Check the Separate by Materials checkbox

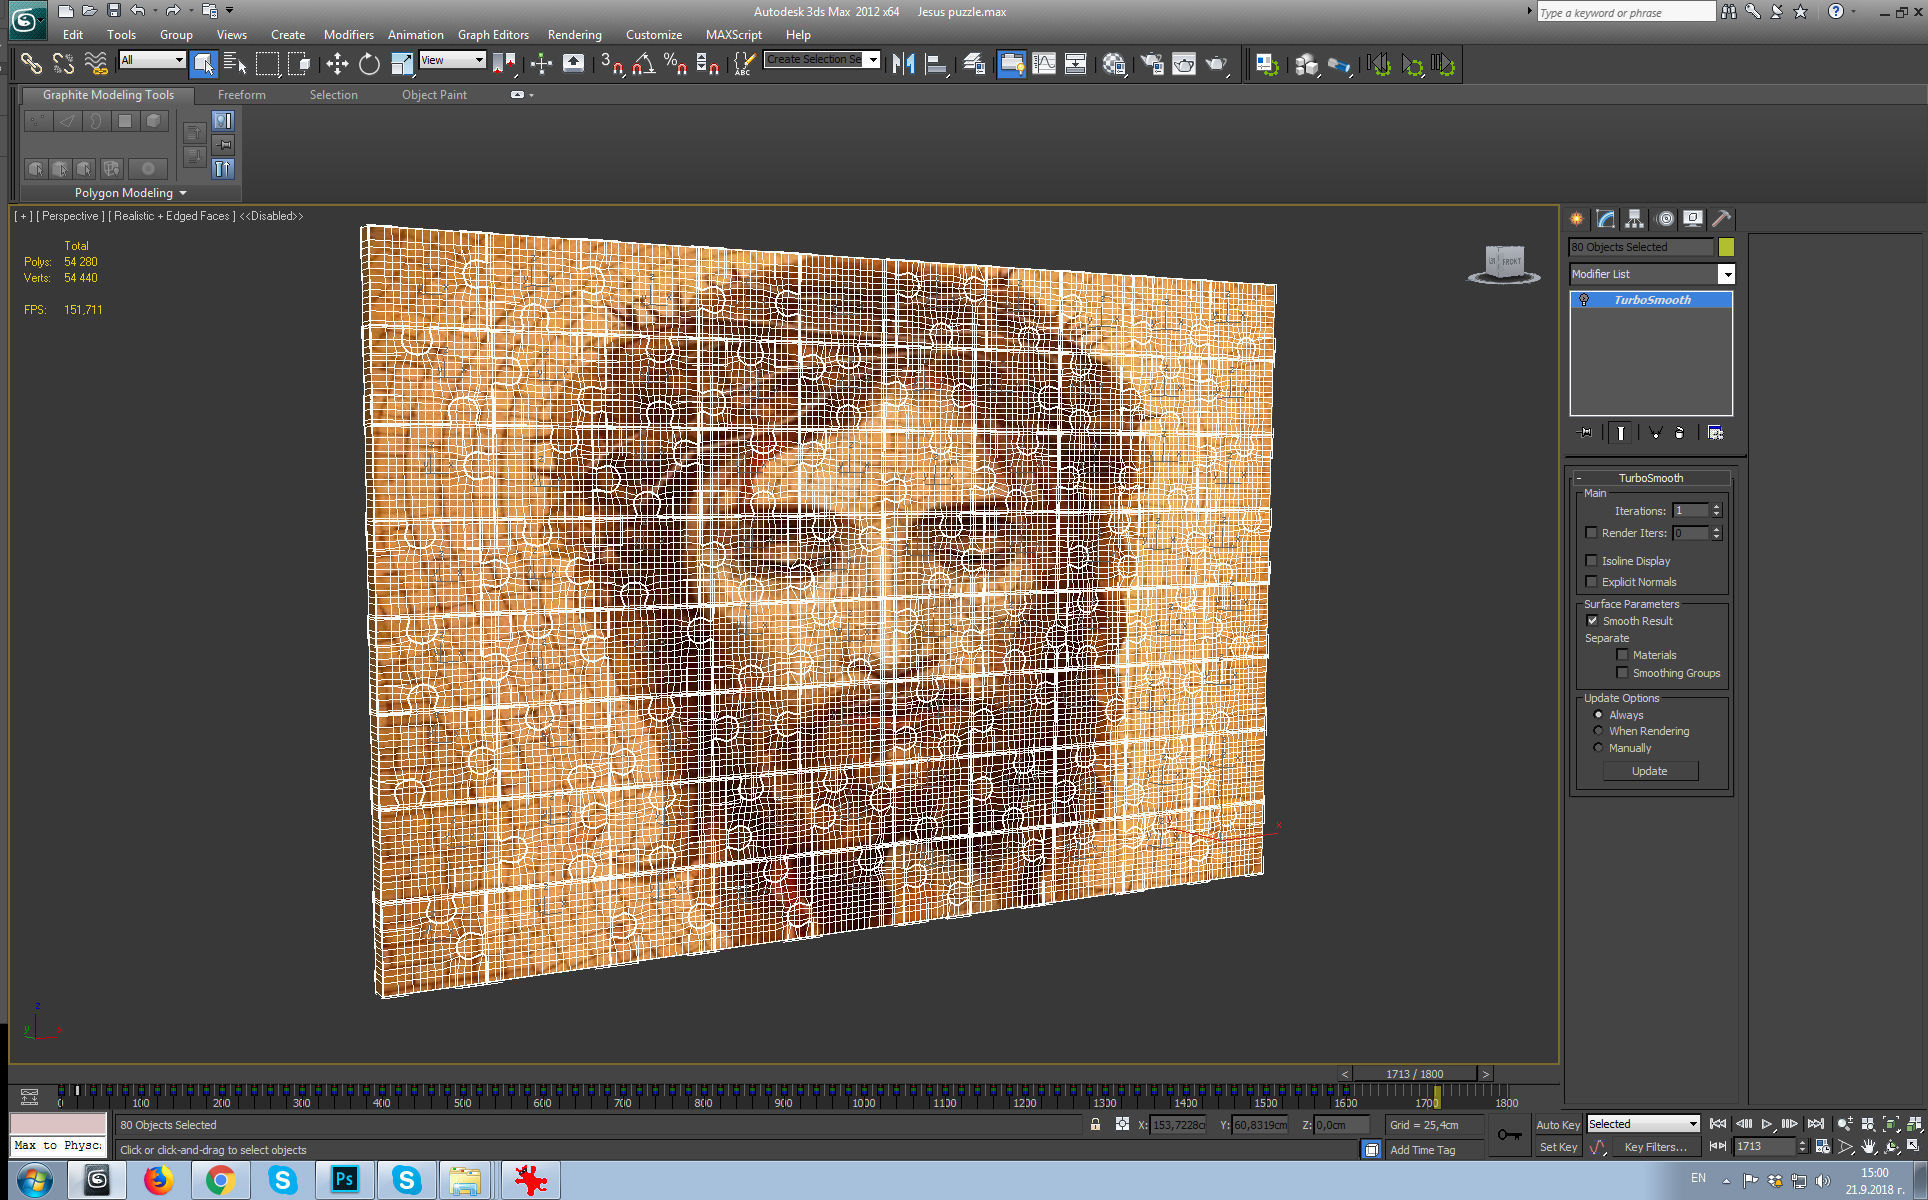(x=1622, y=655)
